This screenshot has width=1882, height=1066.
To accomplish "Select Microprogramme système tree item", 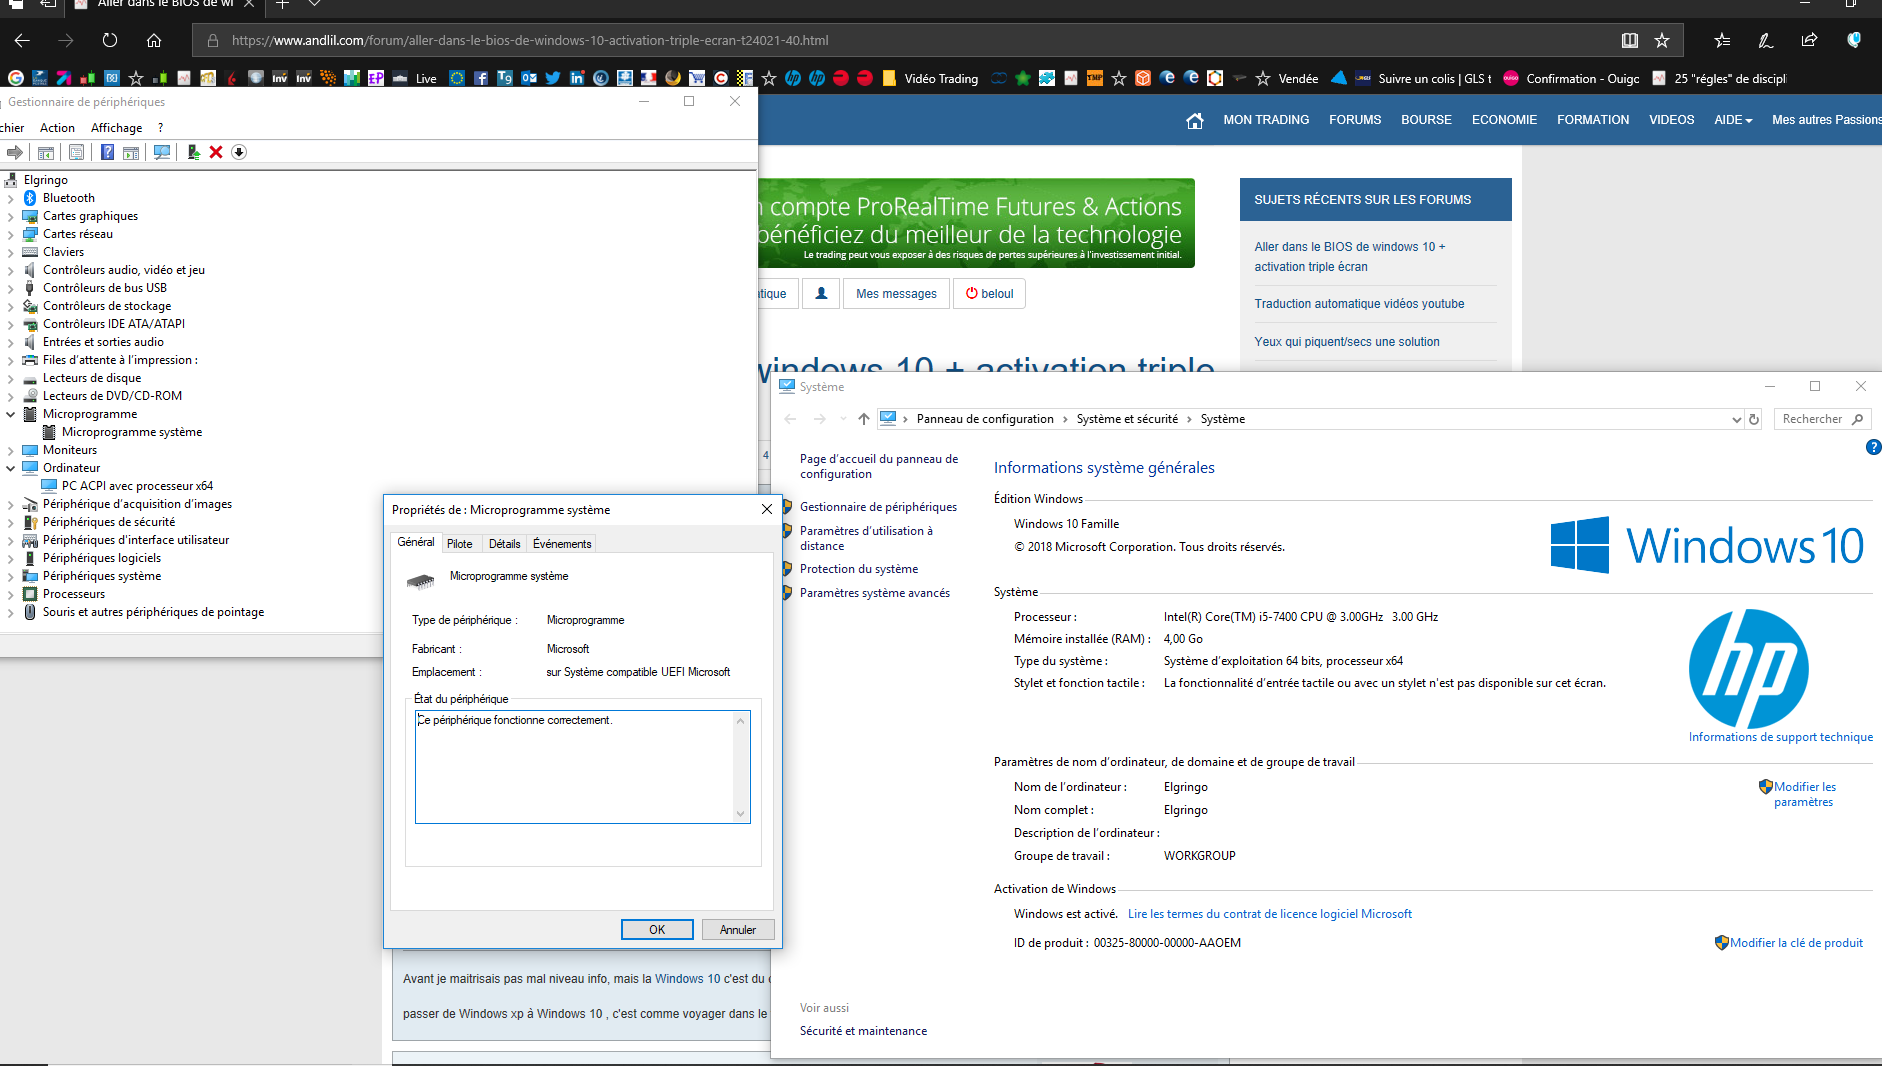I will [132, 432].
